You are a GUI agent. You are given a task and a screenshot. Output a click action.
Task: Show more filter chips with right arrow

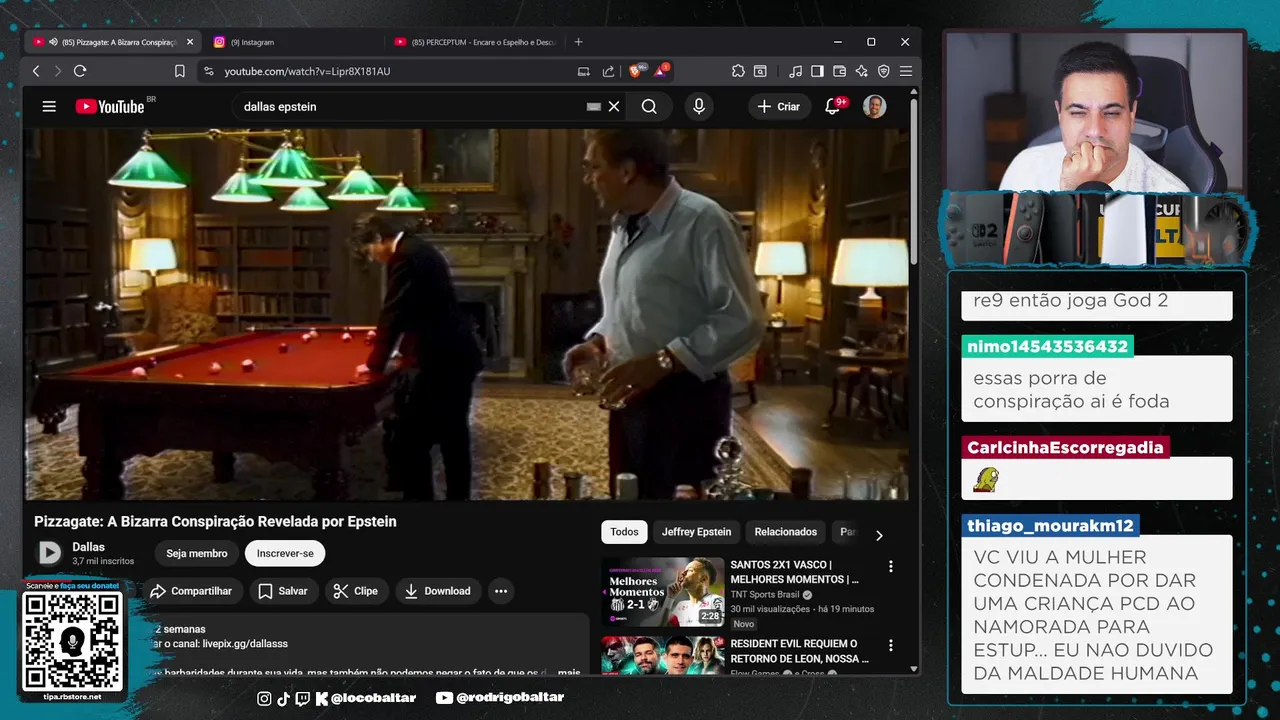879,535
